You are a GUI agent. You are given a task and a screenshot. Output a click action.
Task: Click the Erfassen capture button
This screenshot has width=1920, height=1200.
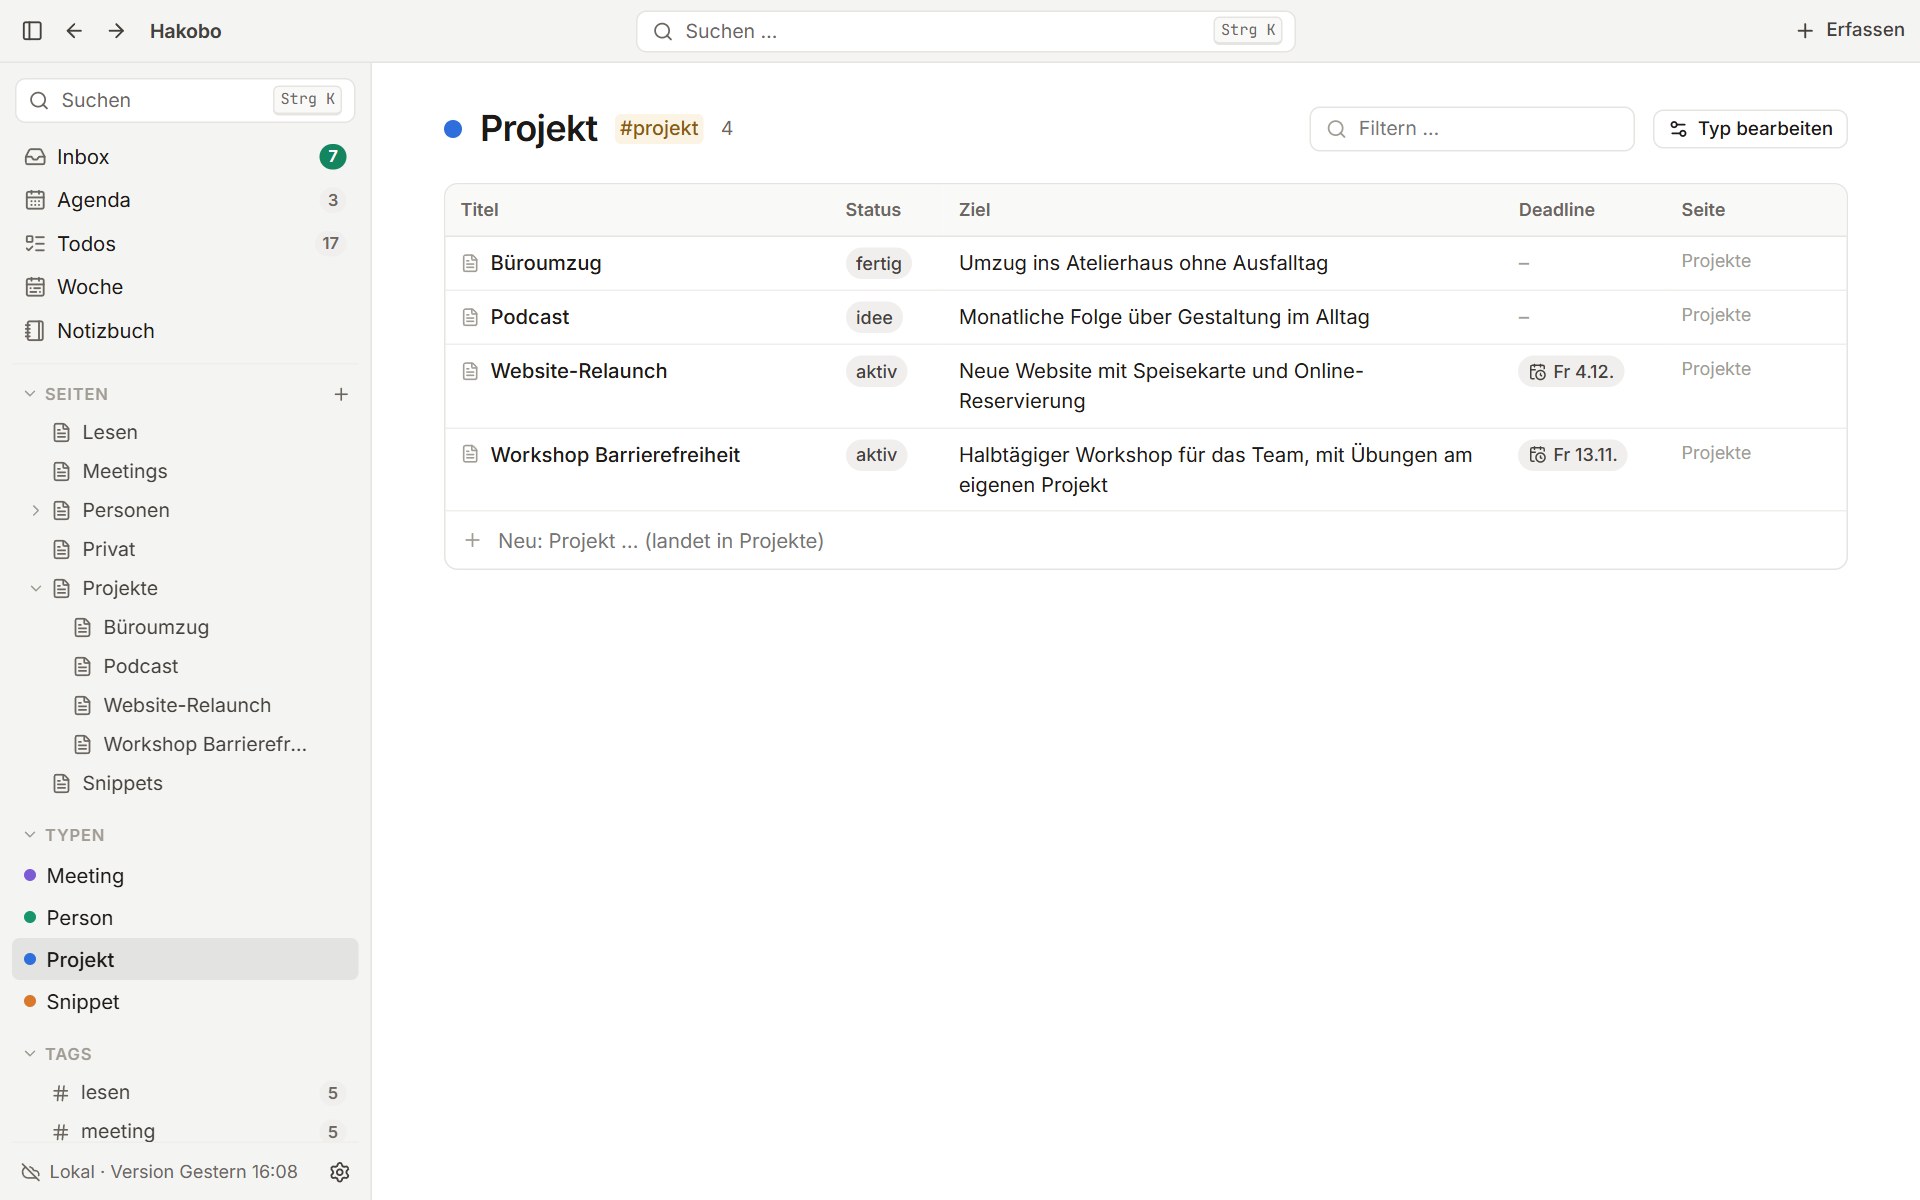pos(1850,30)
